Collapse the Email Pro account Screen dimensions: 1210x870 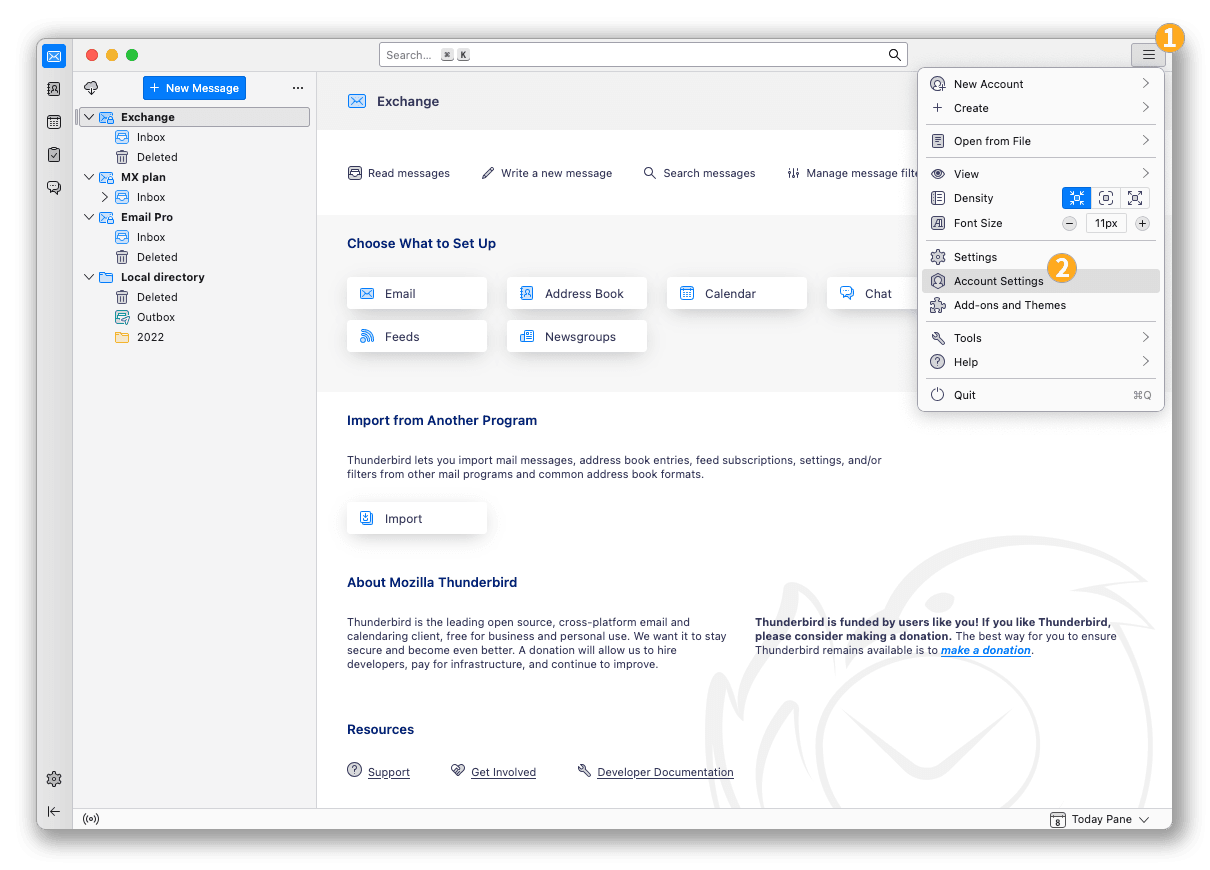click(89, 217)
